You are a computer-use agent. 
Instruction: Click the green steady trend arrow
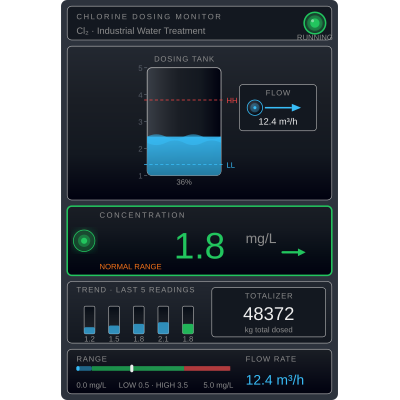293,252
